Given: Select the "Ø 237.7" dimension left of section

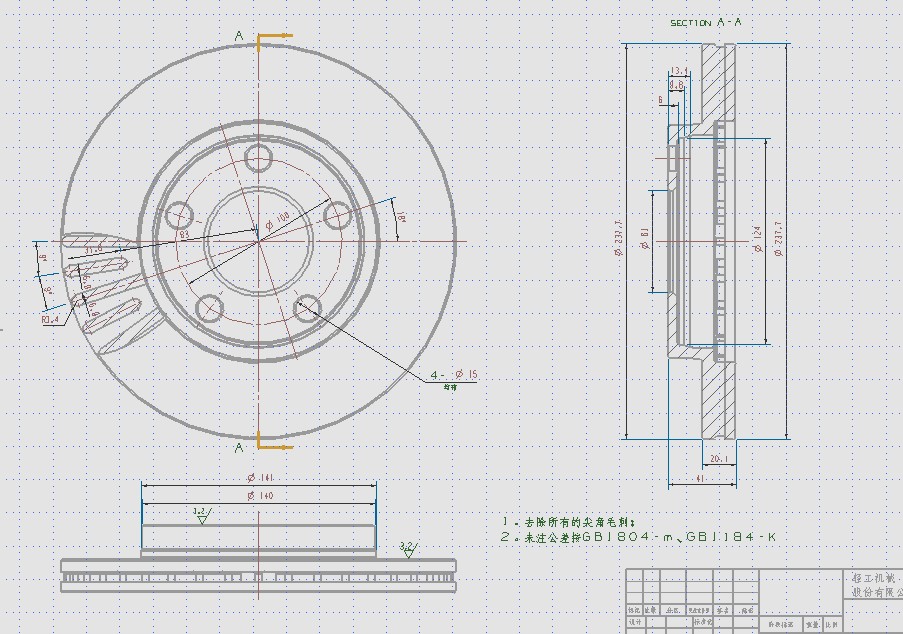Looking at the screenshot, I should pyautogui.click(x=619, y=237).
